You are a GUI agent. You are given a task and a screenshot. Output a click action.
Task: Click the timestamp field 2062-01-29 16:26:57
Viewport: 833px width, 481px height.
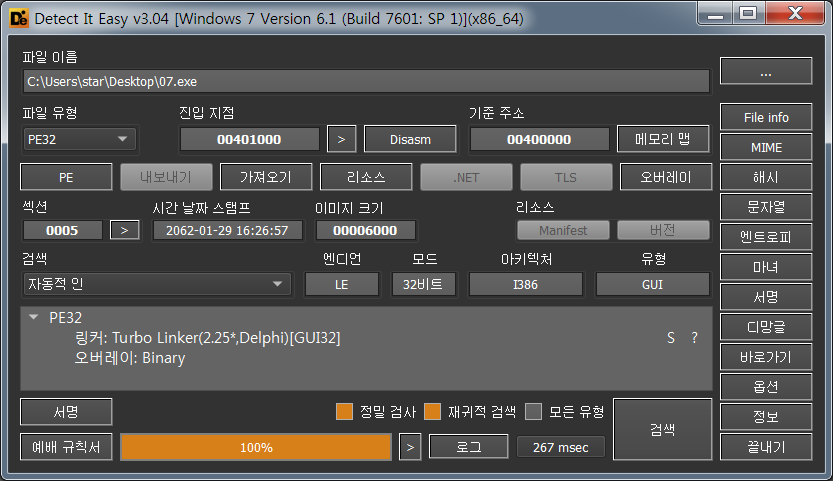click(227, 230)
